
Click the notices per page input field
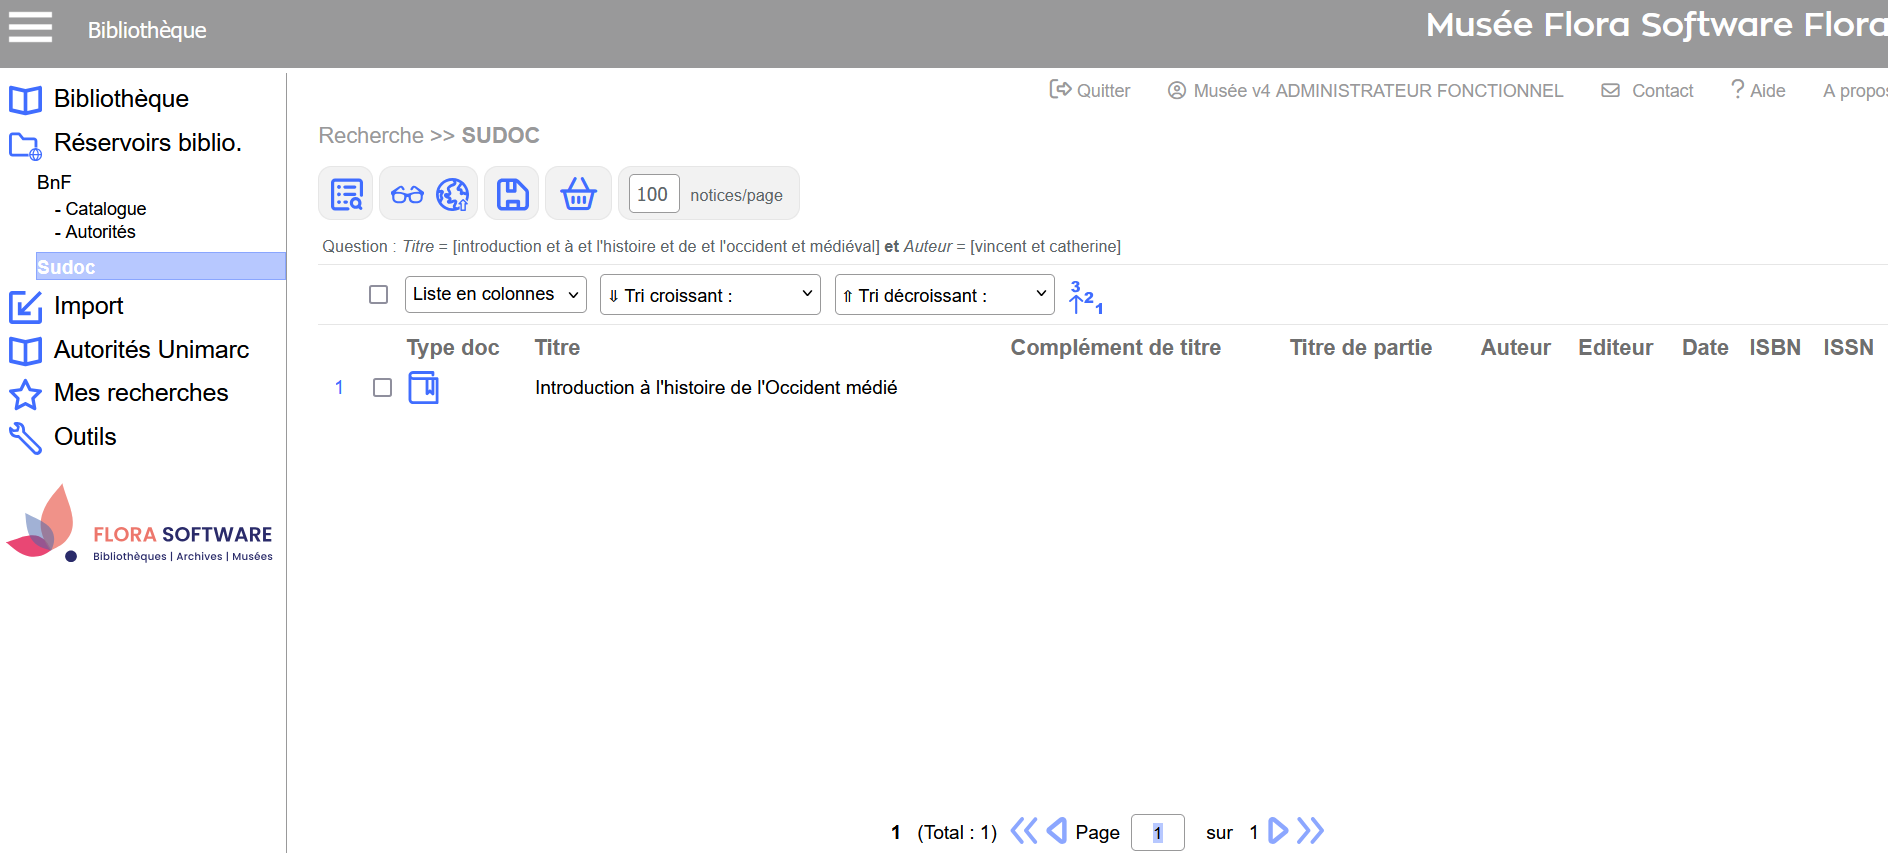(653, 194)
